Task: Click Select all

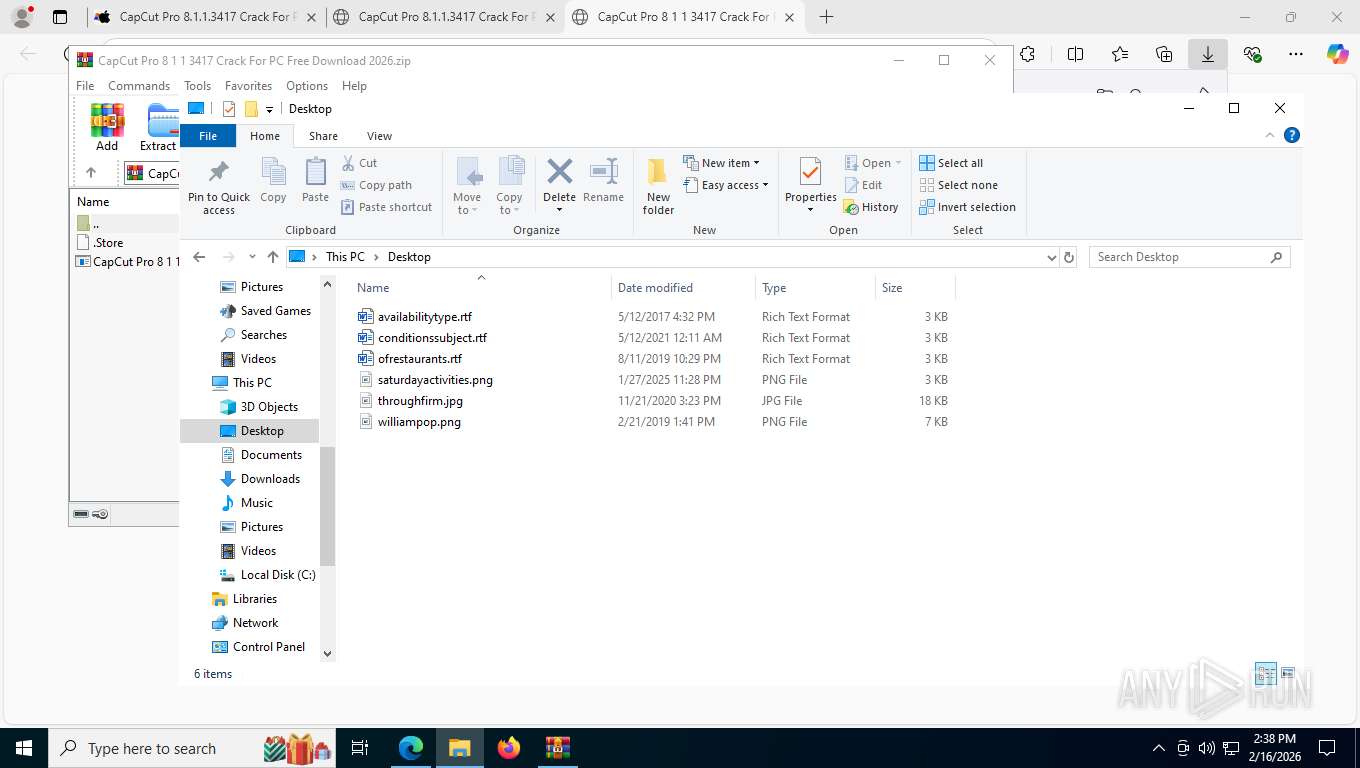Action: pos(951,163)
